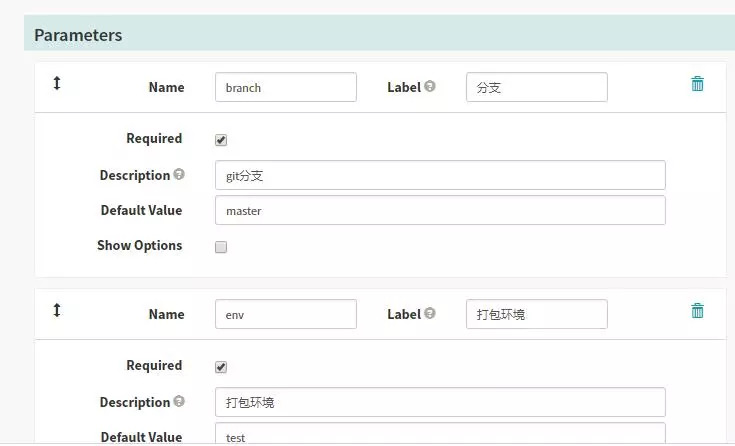The image size is (735, 446).
Task: Click the env Description field with 打包环境
Action: (x=440, y=402)
